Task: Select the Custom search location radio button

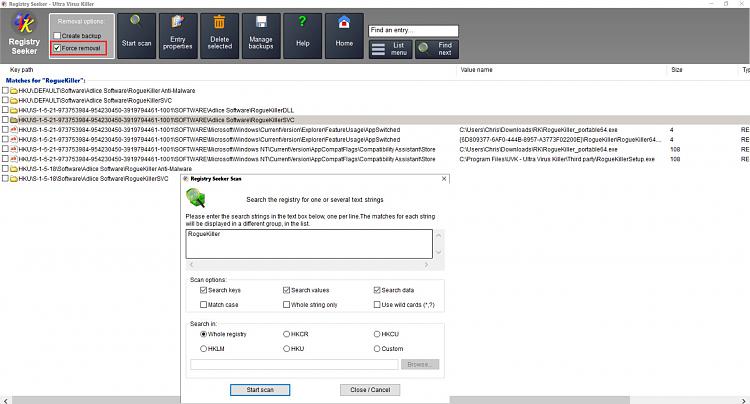Action: click(377, 349)
